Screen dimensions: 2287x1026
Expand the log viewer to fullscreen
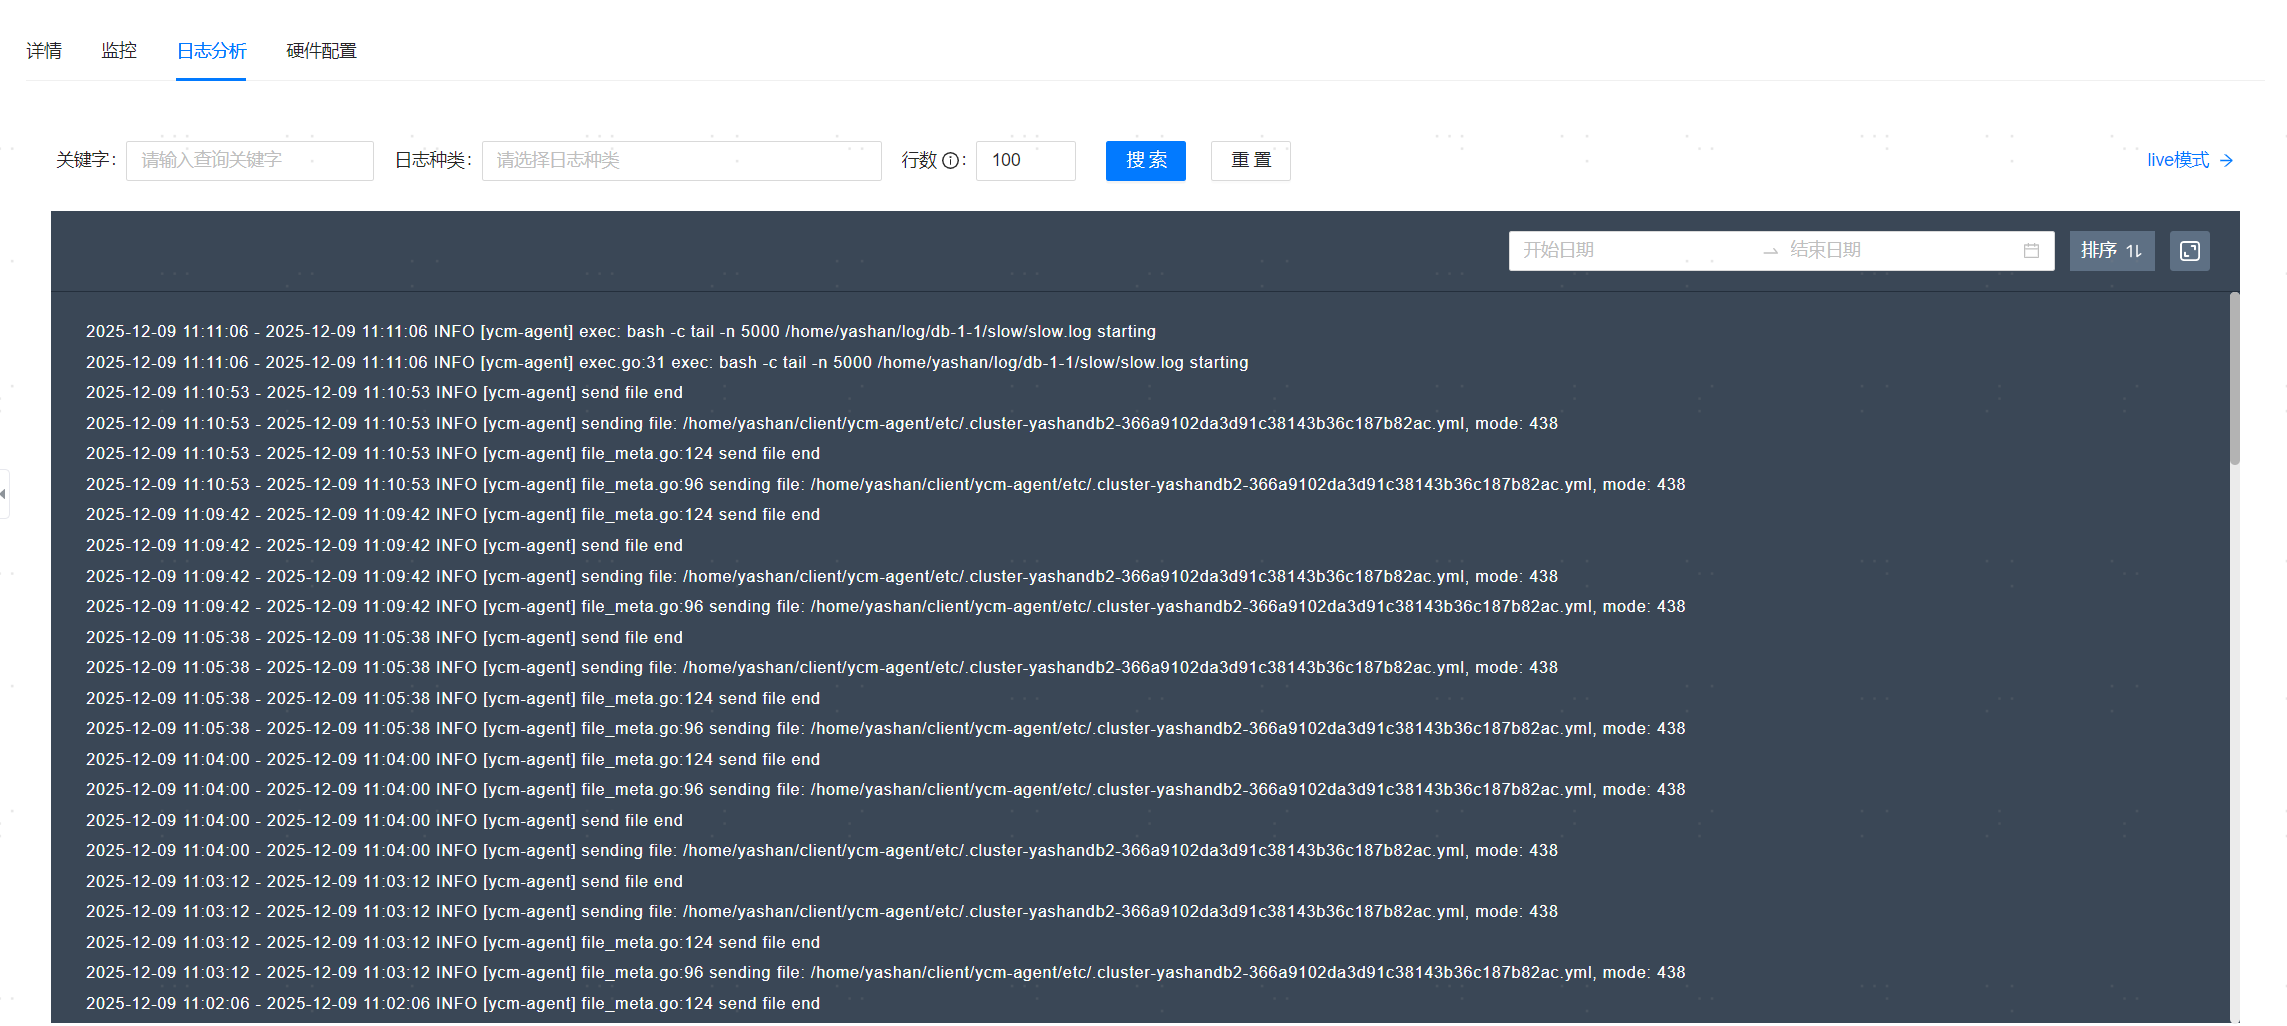coord(2189,251)
